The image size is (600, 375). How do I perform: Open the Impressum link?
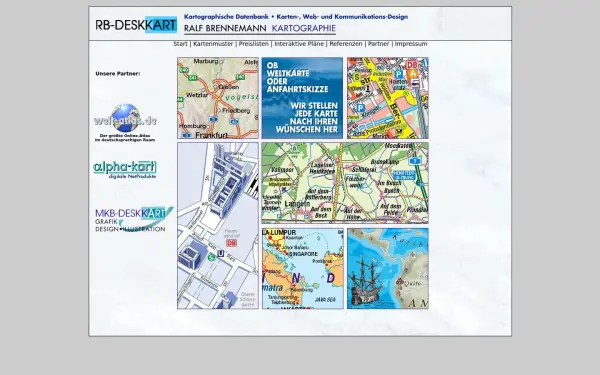pos(411,44)
